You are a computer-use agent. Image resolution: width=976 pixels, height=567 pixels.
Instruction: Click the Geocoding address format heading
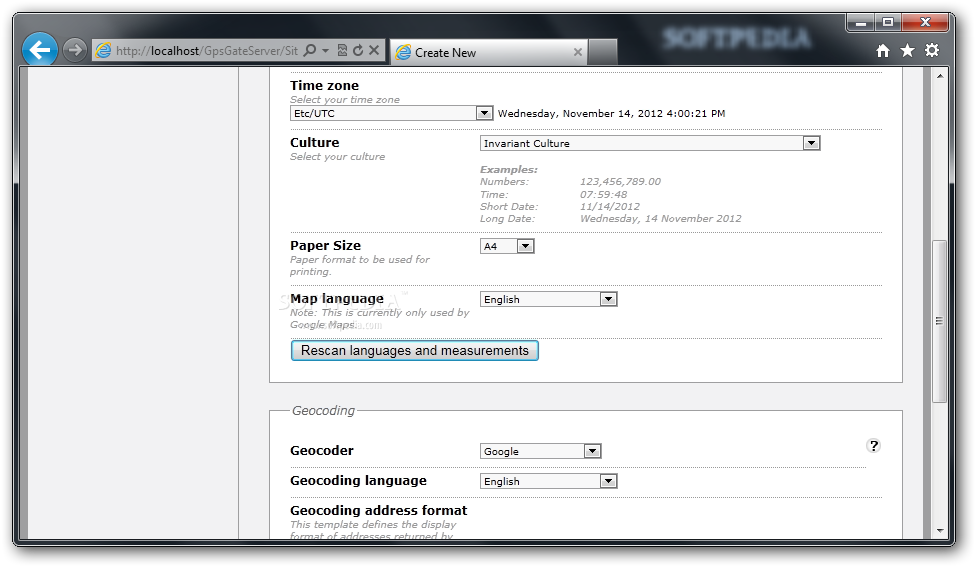[378, 510]
